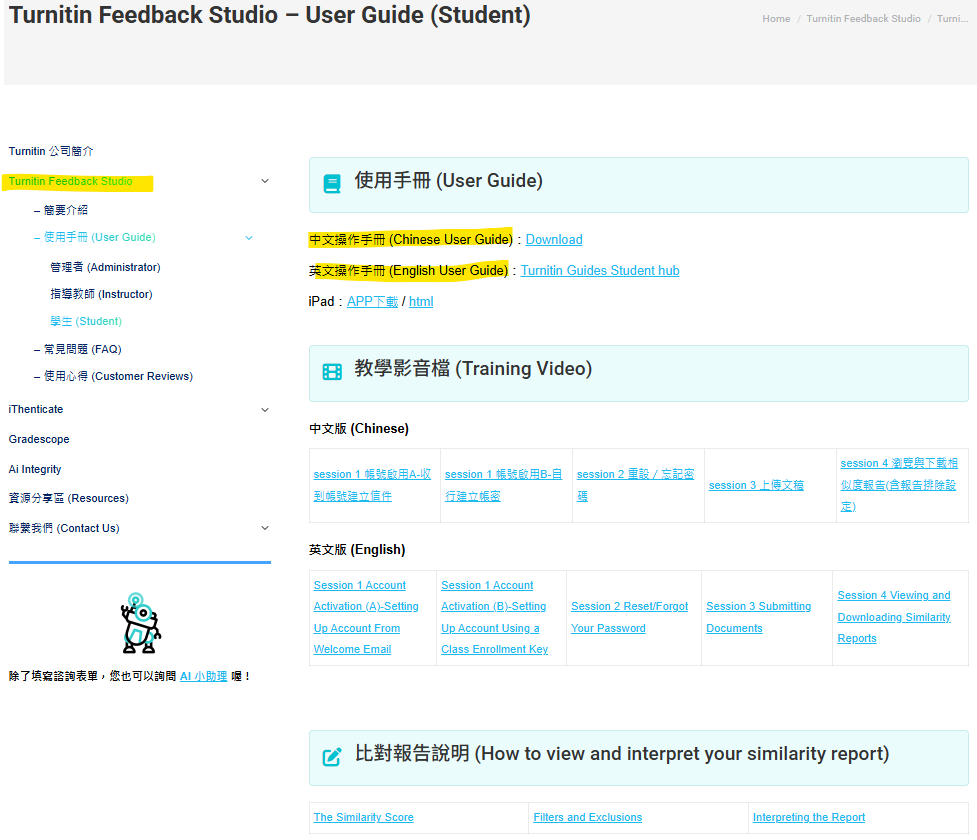
Task: Expand the Contact Us sidebar menu
Action: point(265,528)
